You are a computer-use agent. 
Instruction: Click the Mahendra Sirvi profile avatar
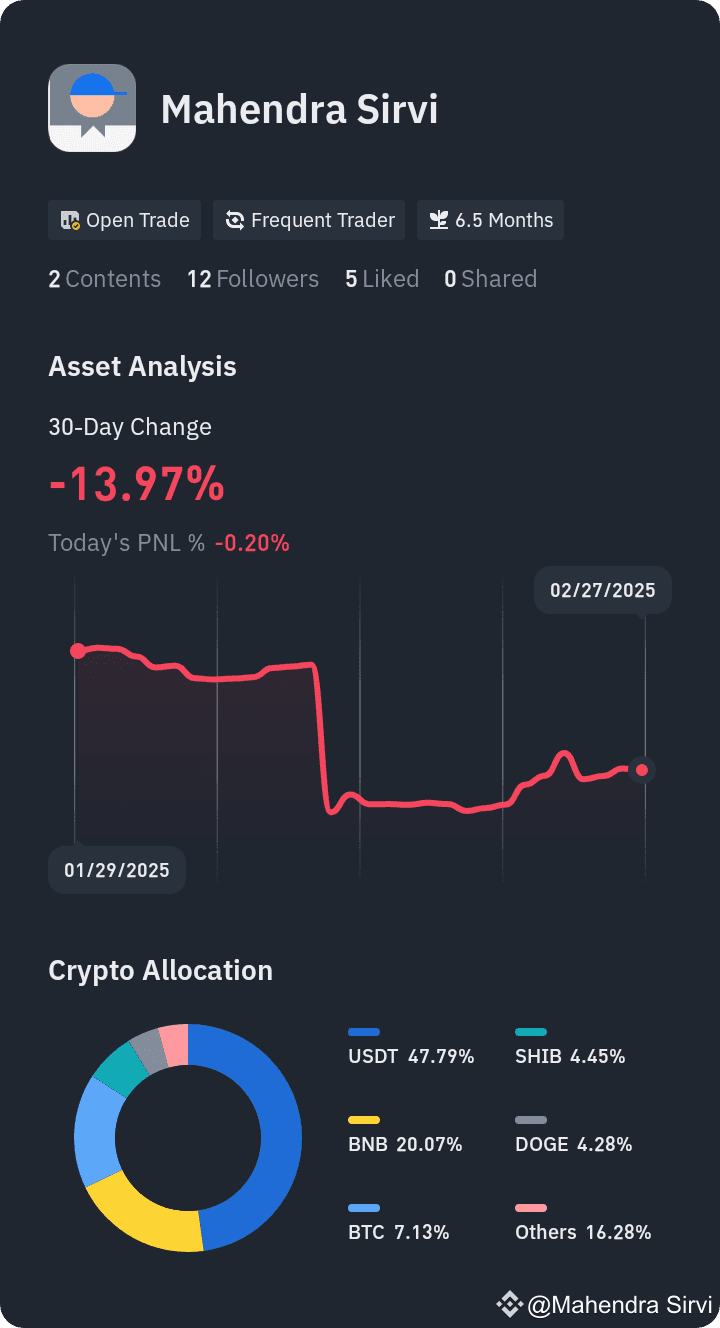coord(92,108)
